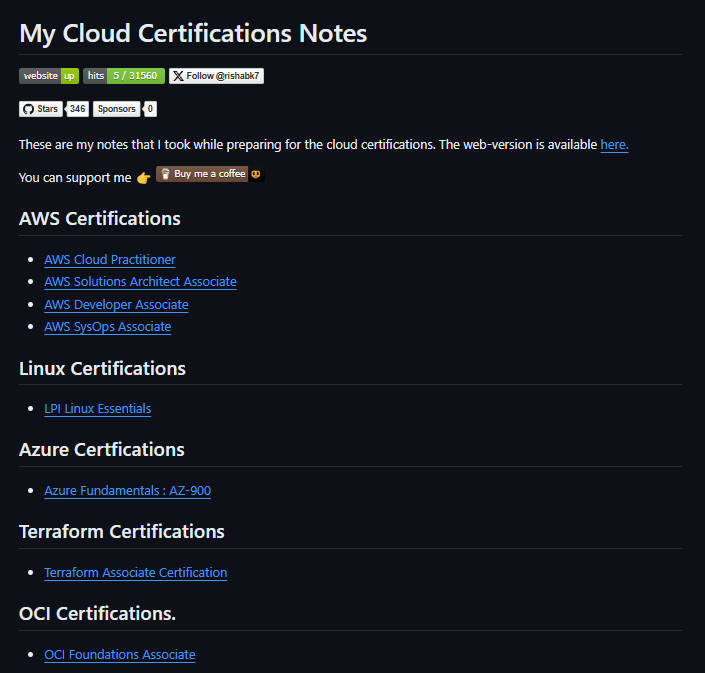Click the pointing hand emoji

pos(143,178)
